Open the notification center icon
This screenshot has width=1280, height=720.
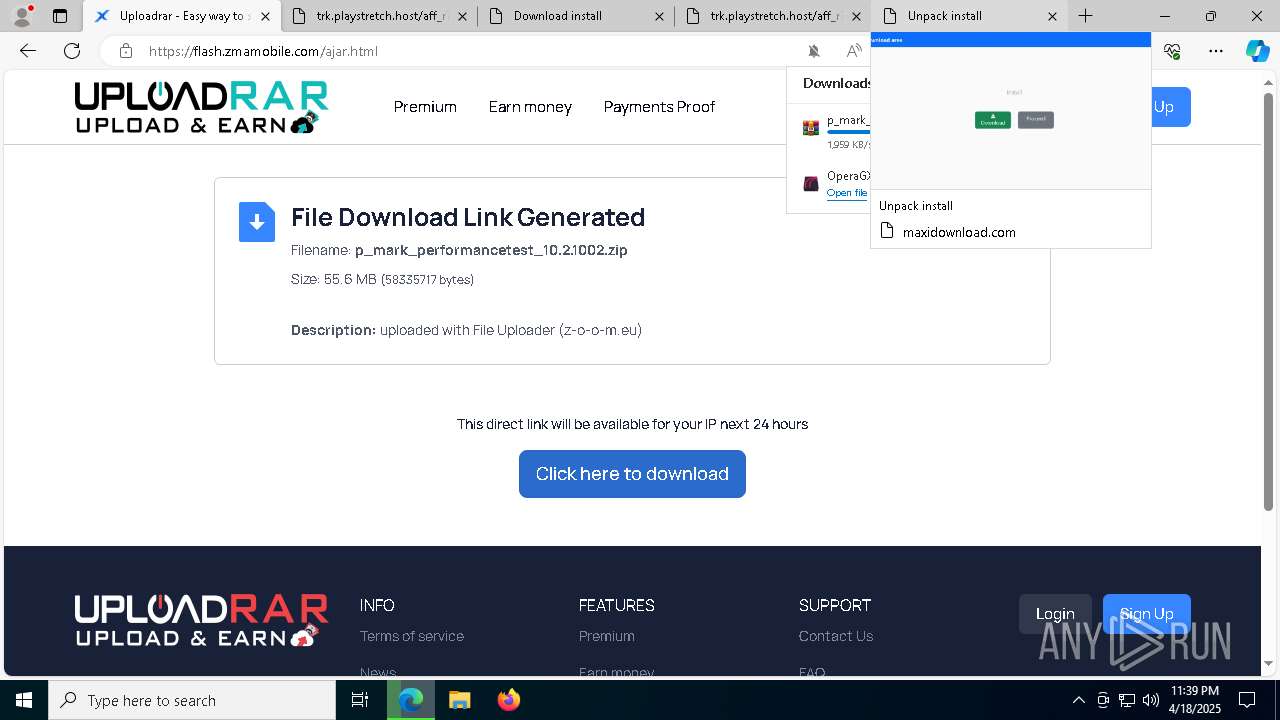[x=1247, y=700]
